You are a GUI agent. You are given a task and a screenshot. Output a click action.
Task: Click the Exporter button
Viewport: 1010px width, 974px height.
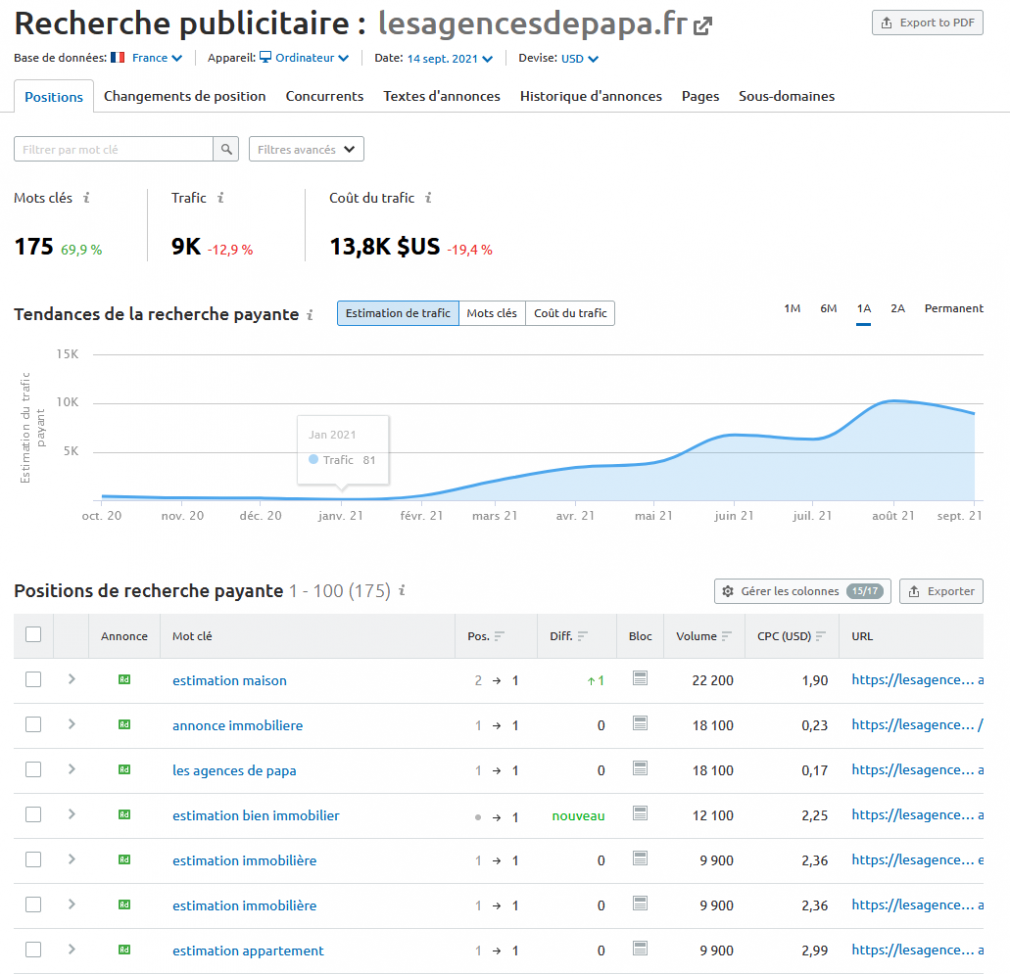pyautogui.click(x=941, y=591)
